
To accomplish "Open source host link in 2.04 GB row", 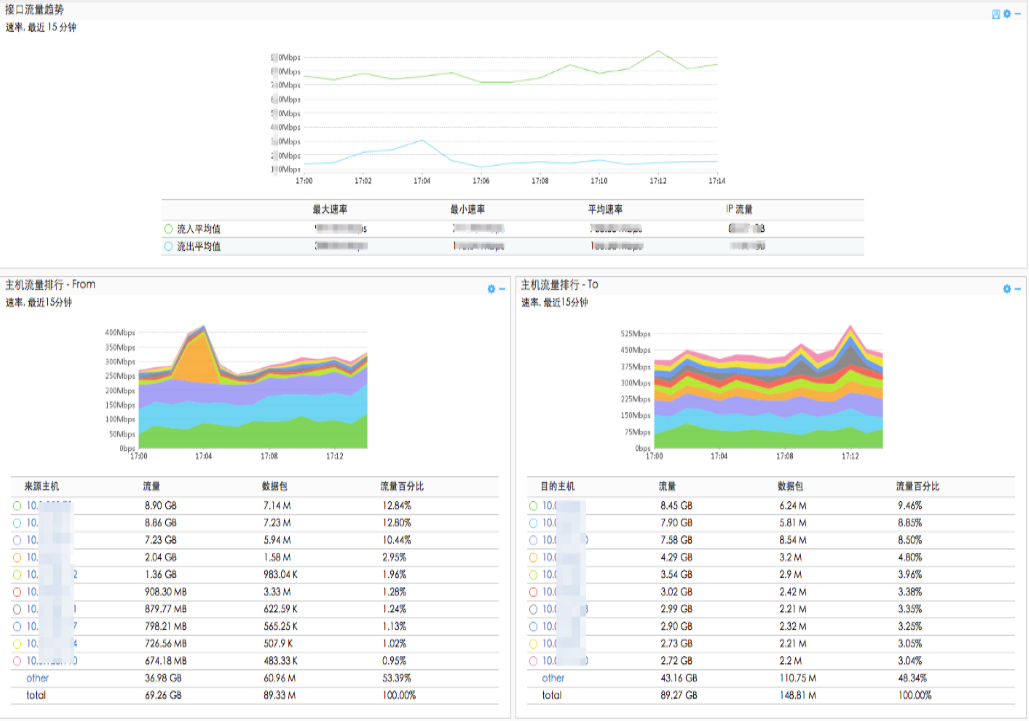I will click(x=49, y=558).
